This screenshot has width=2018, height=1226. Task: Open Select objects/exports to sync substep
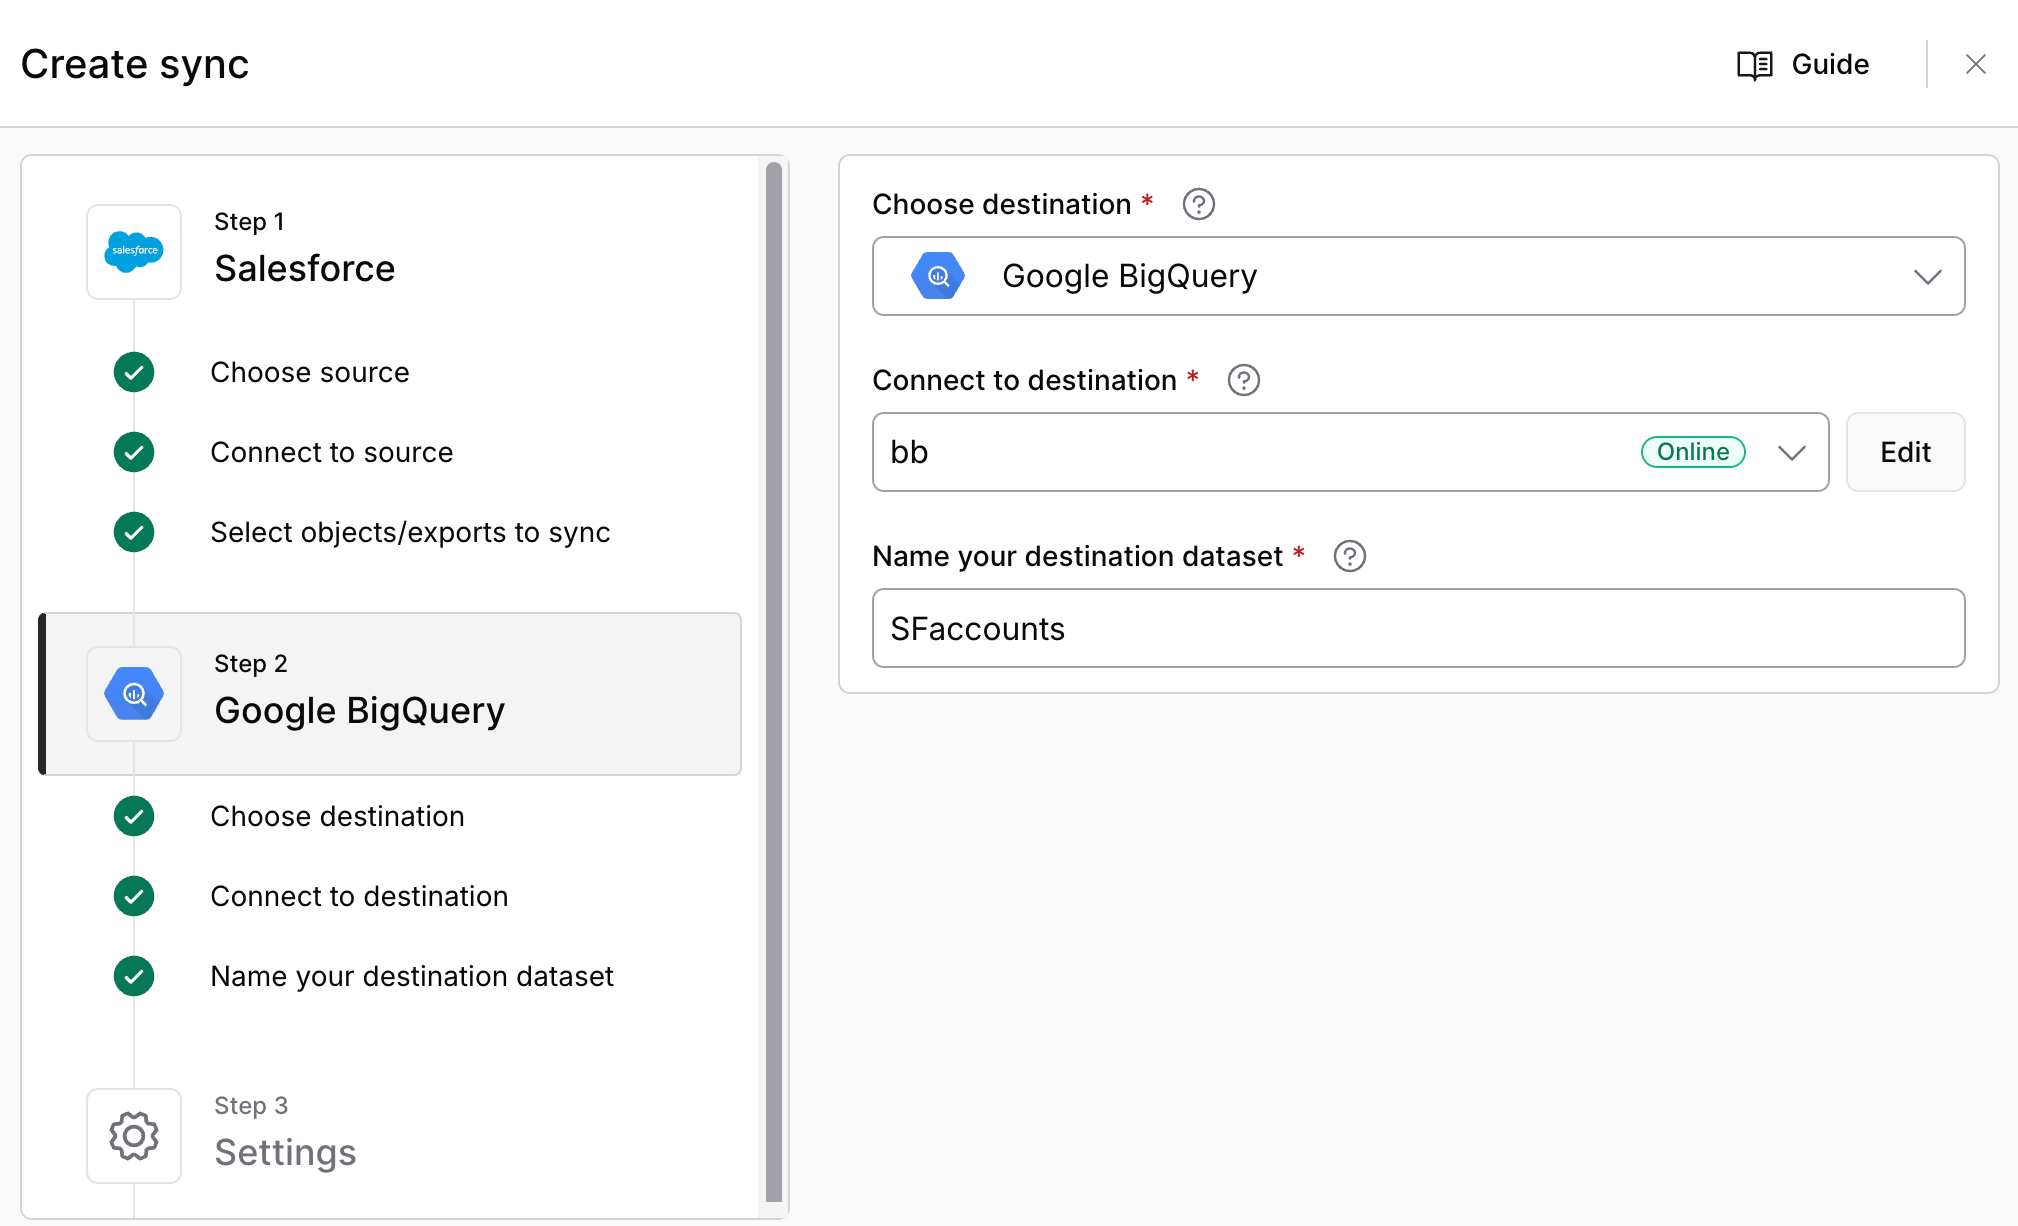pos(410,532)
